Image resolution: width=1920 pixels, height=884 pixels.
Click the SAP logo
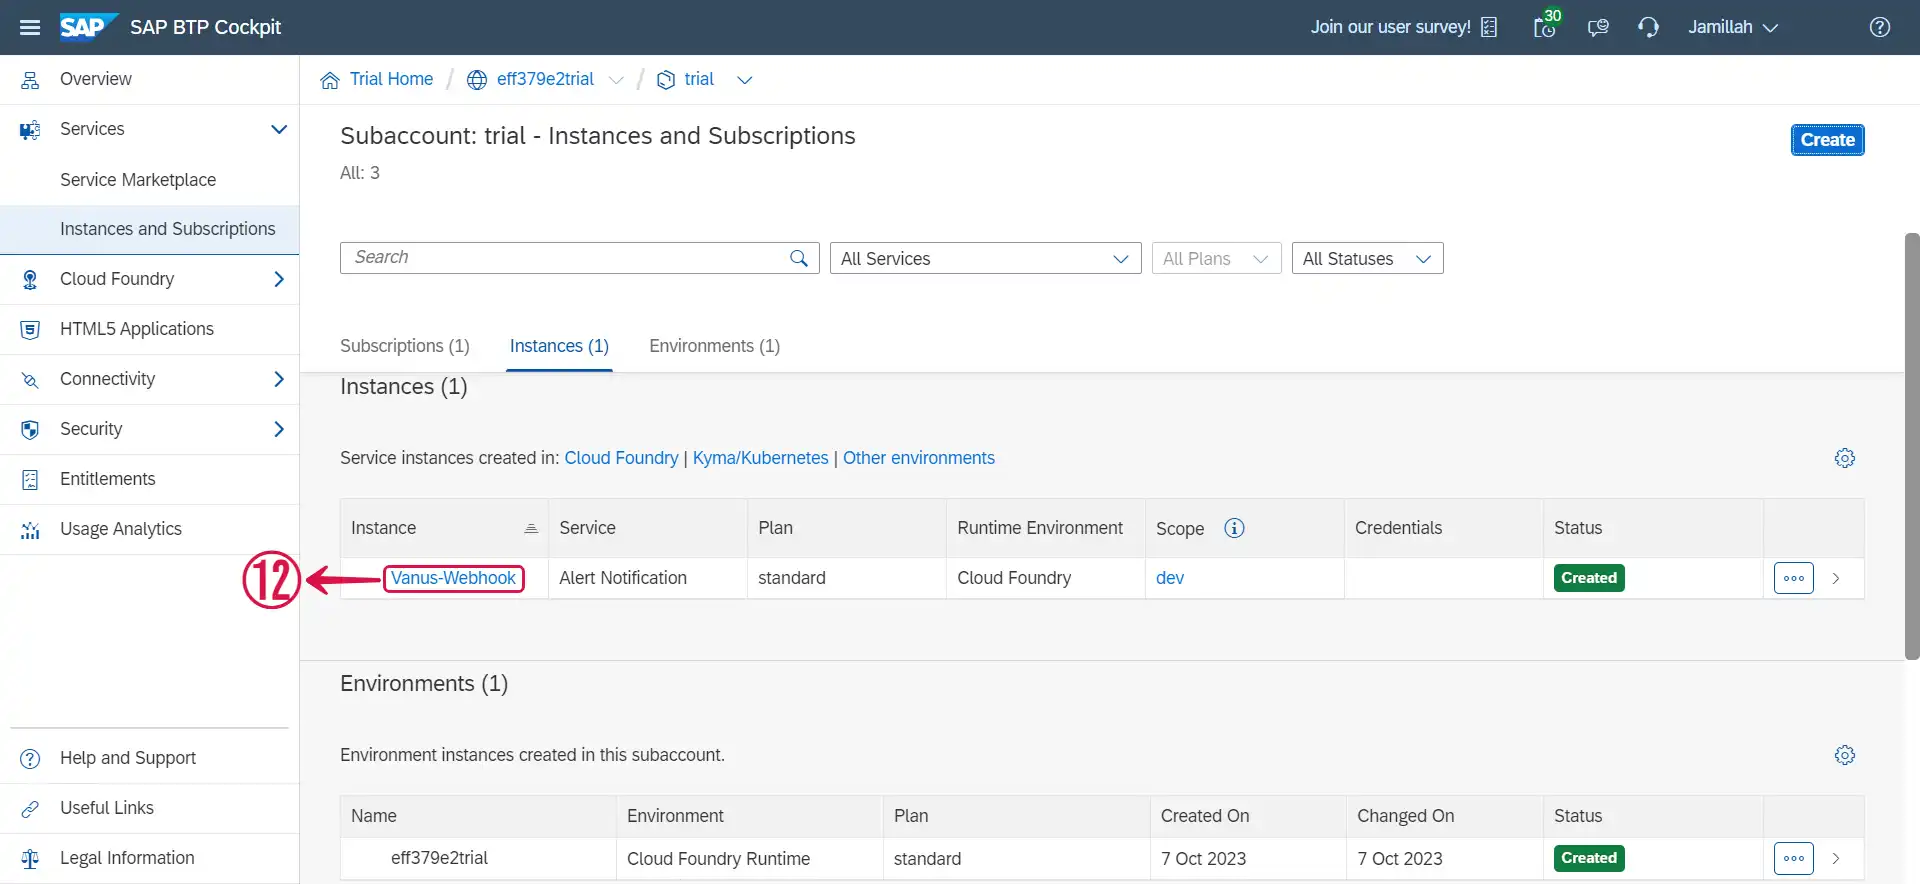click(x=88, y=27)
